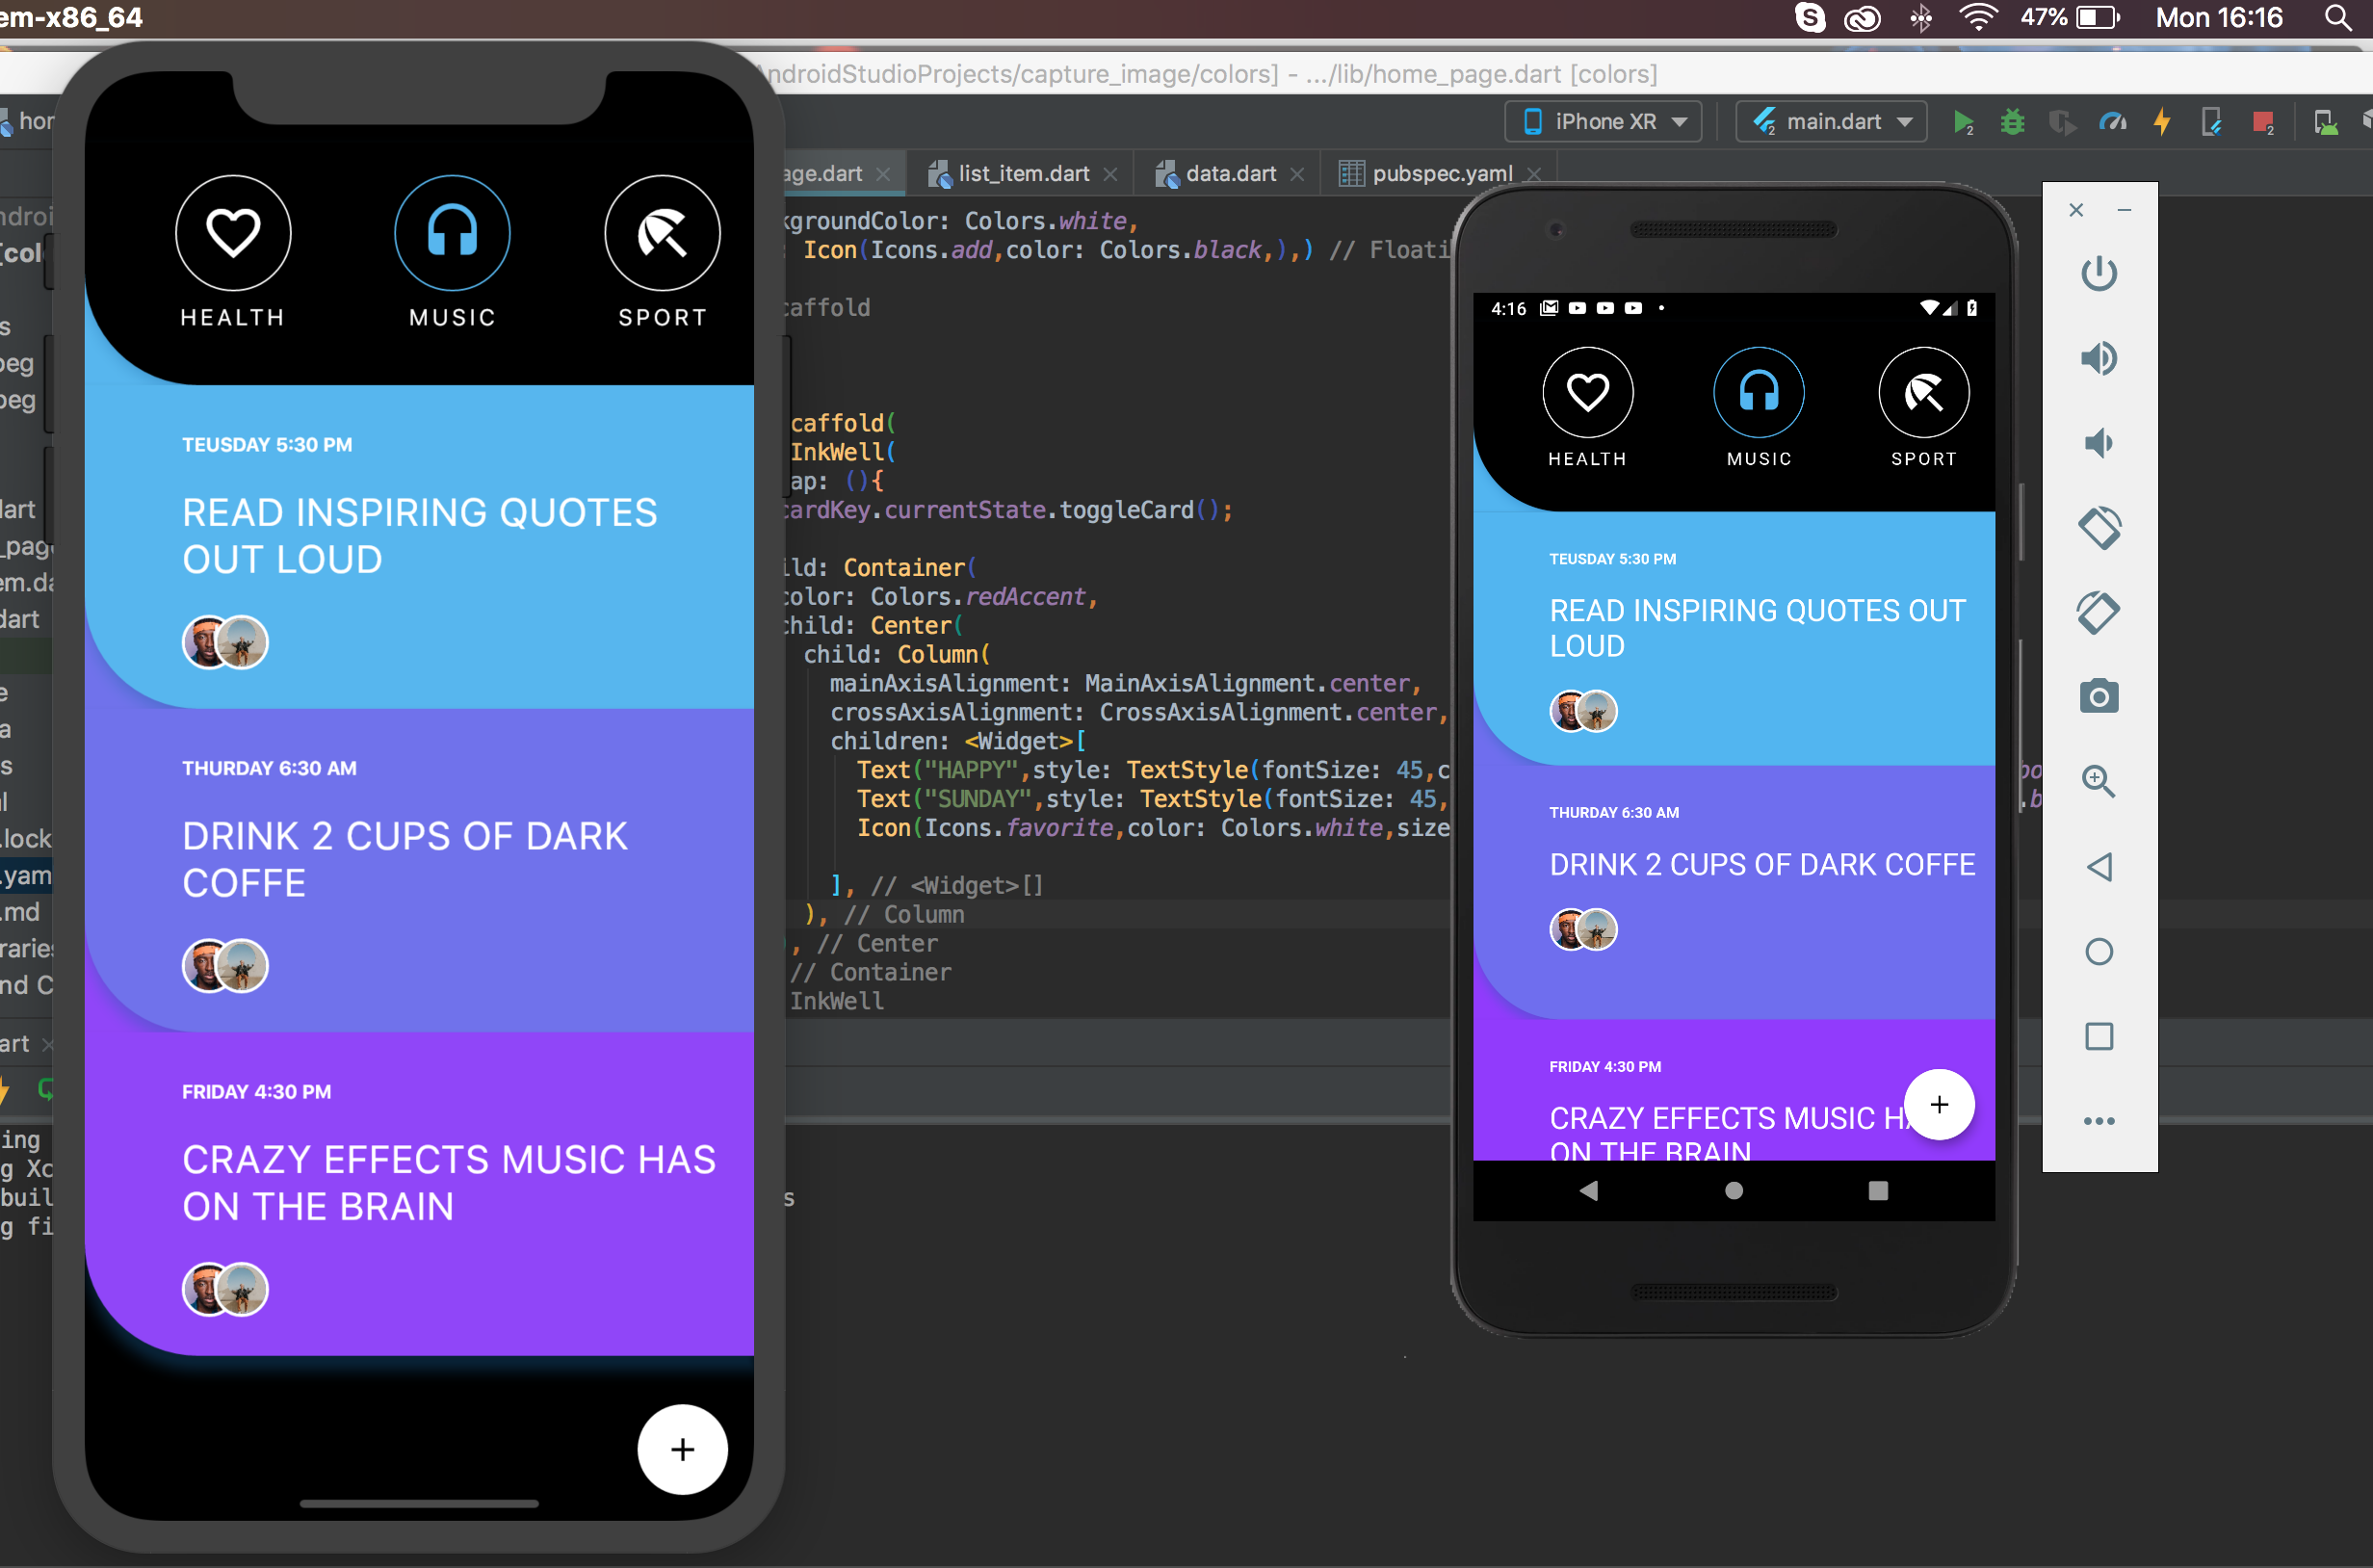Run main.dart with the green play icon
The width and height of the screenshot is (2373, 1568).
coord(1962,122)
